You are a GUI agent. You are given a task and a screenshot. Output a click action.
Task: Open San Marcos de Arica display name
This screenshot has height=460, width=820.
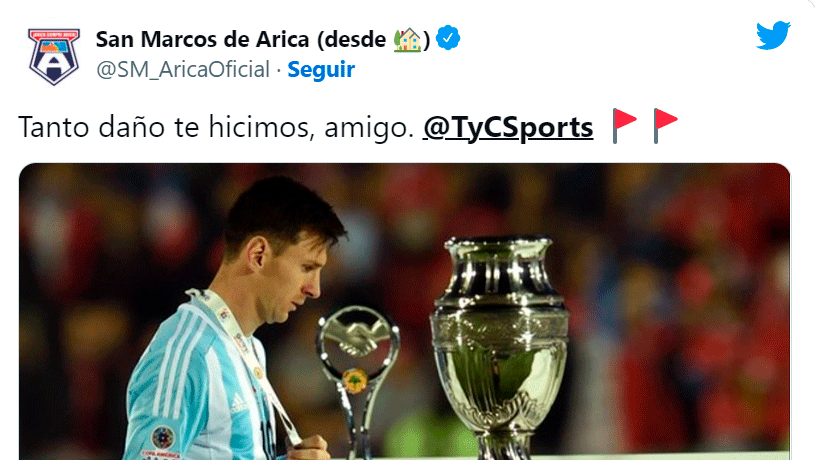202,39
